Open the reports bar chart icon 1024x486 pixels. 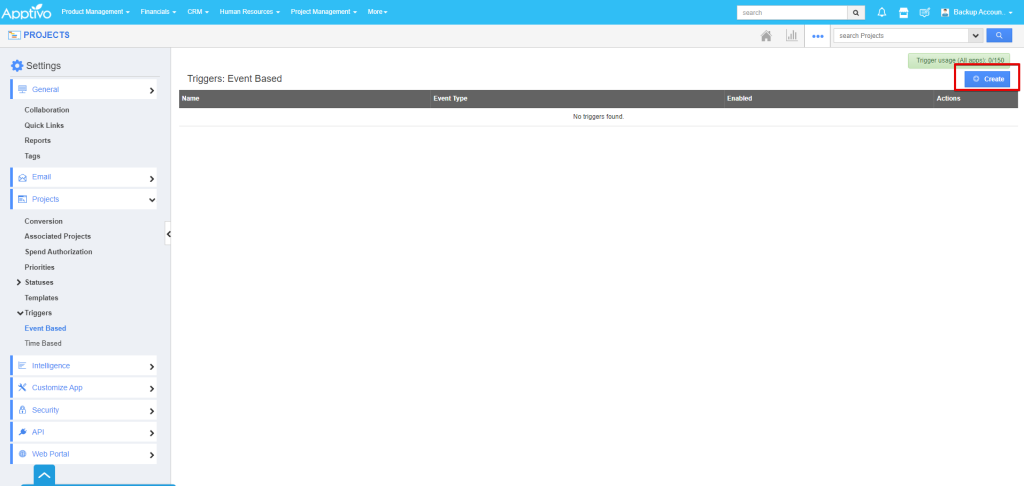pyautogui.click(x=792, y=35)
